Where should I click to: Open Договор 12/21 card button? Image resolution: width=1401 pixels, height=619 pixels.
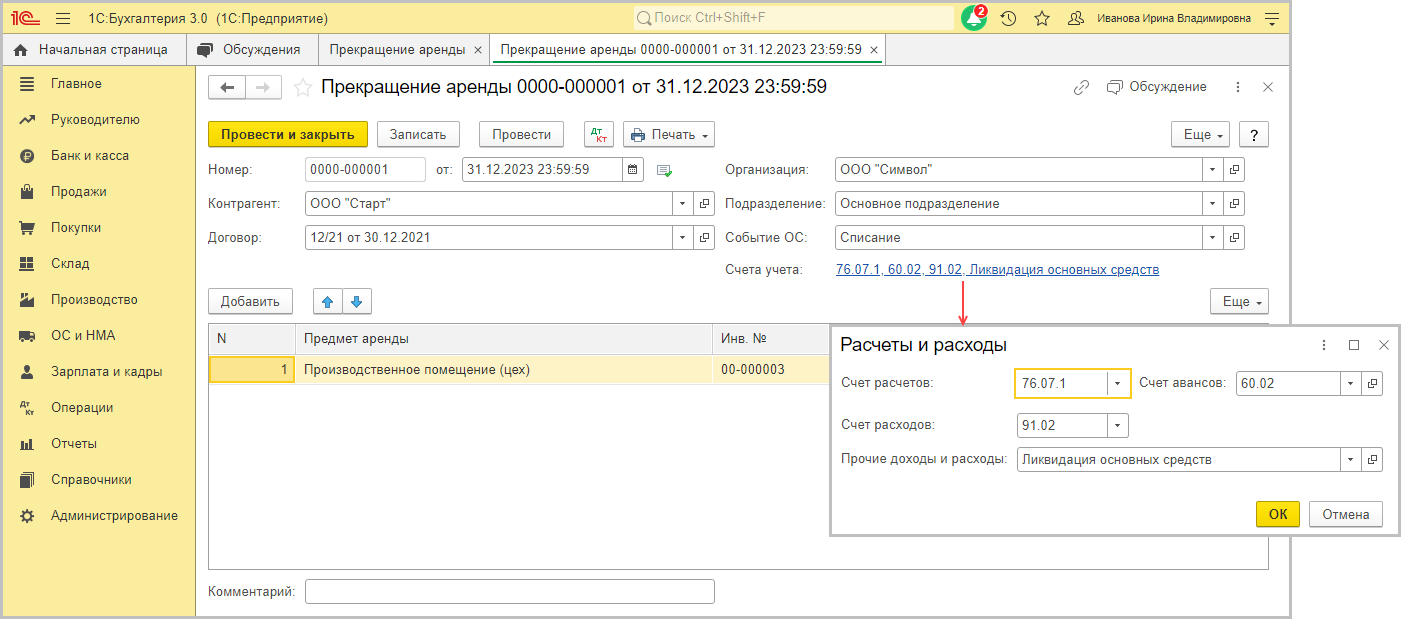tap(704, 238)
